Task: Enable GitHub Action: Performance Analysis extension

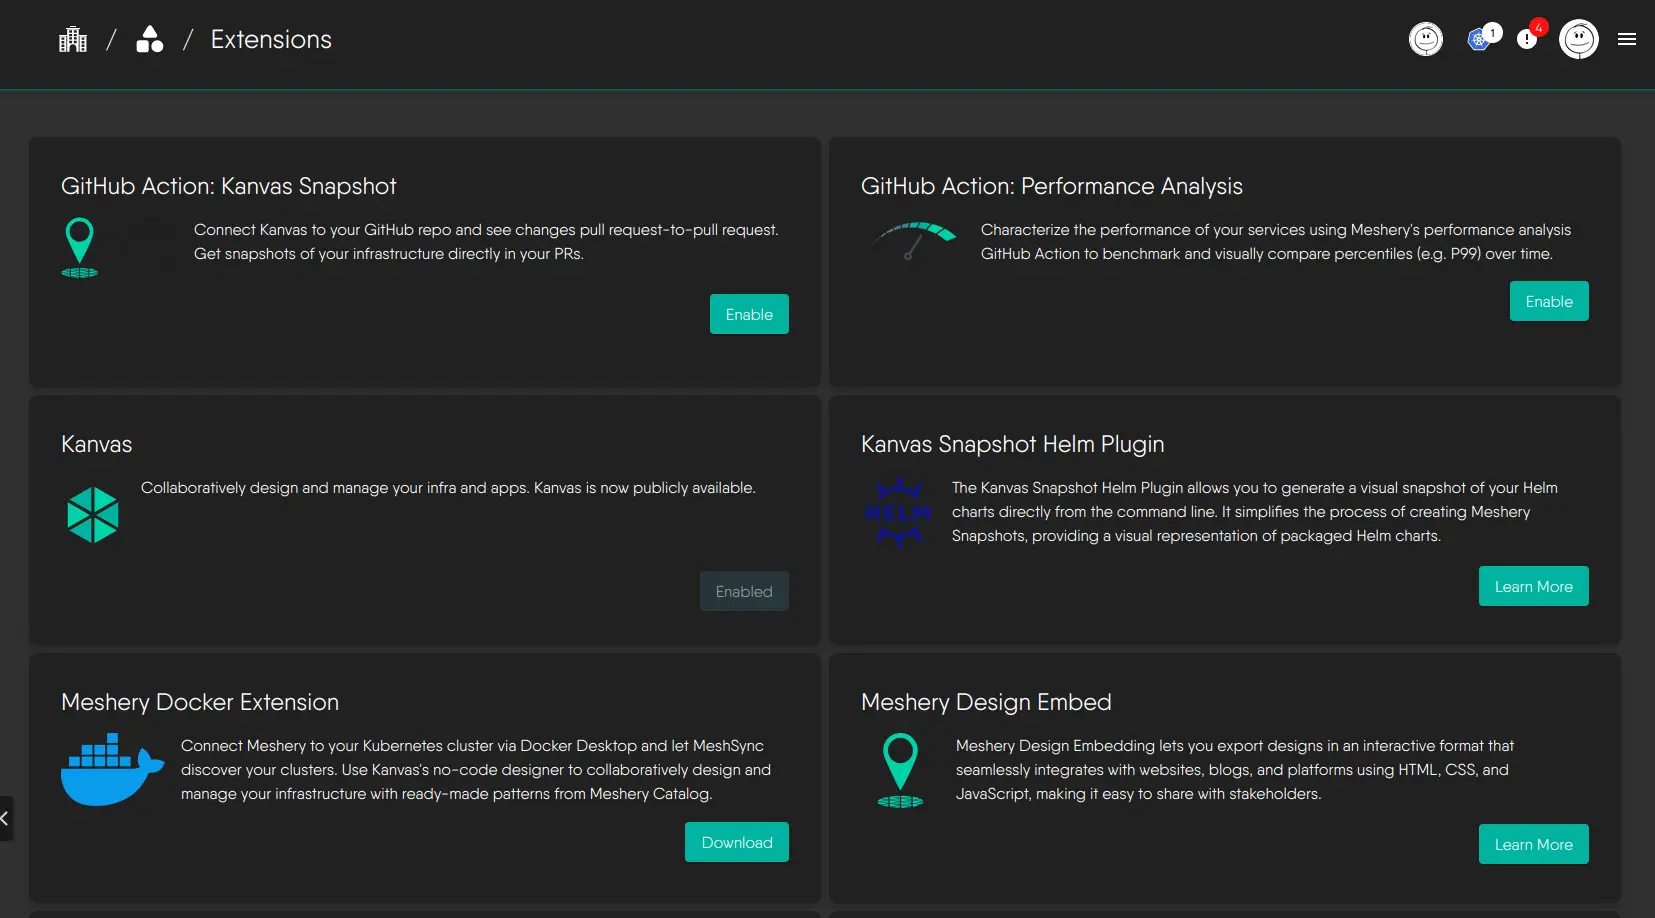Action: coord(1549,301)
